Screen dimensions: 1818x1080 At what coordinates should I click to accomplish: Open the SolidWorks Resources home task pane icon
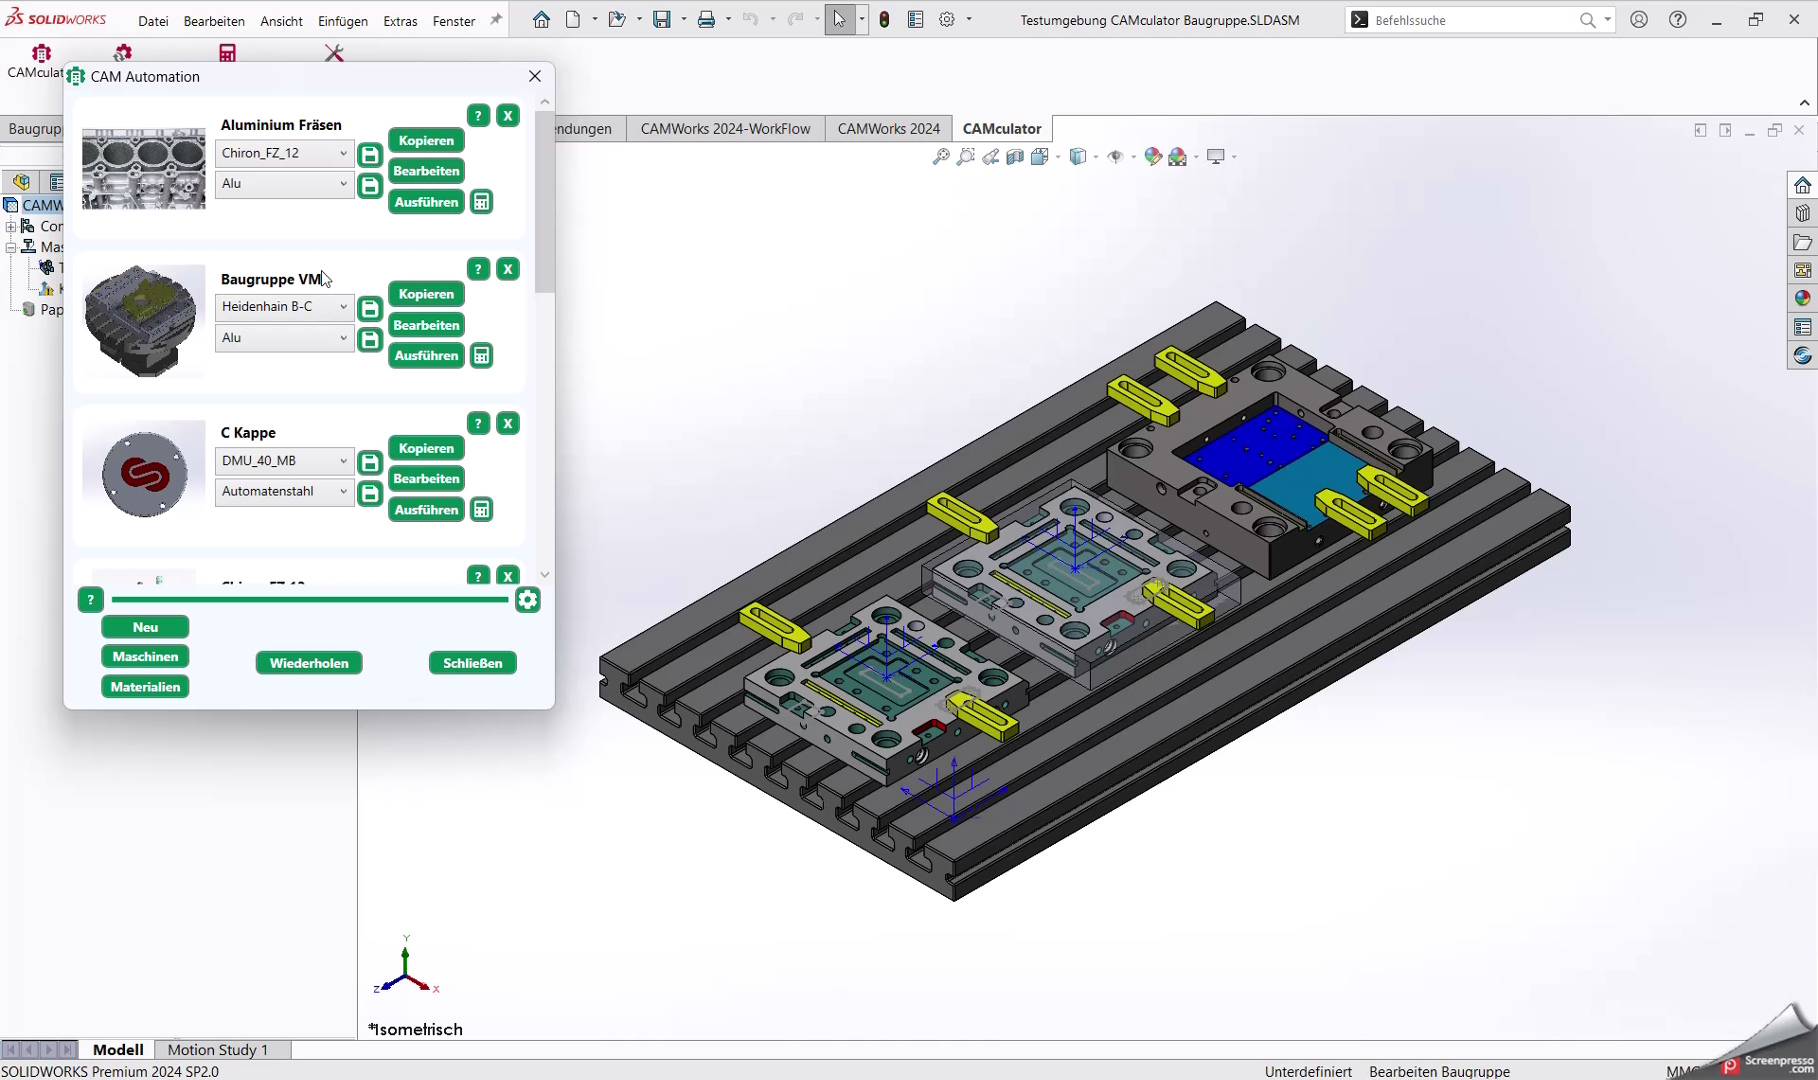pyautogui.click(x=1802, y=185)
